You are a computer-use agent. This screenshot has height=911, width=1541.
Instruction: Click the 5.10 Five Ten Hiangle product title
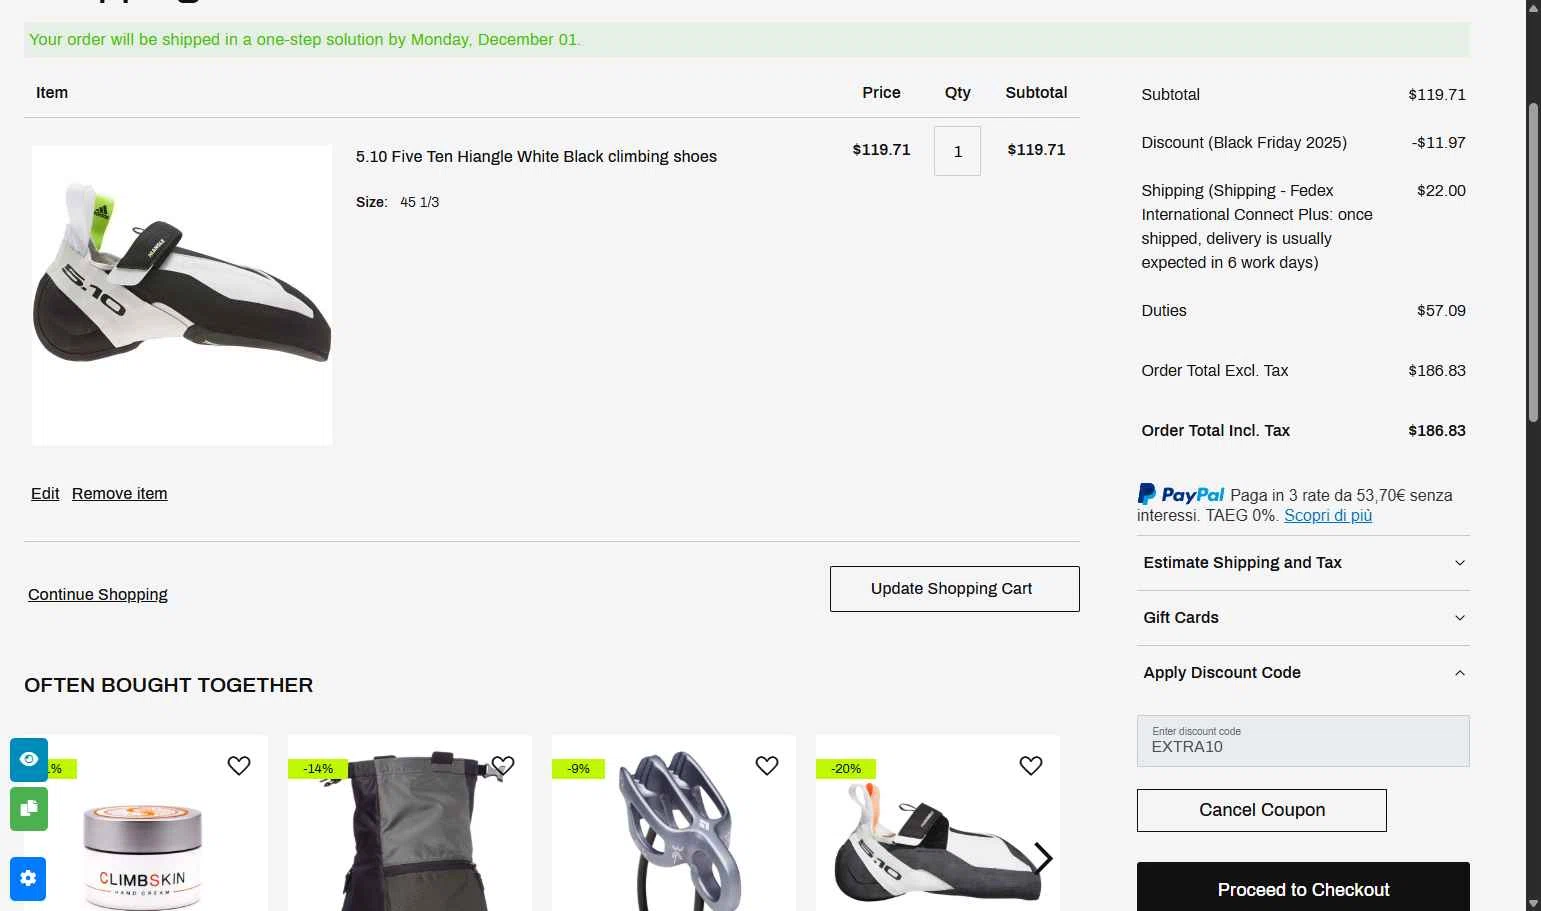pos(536,156)
